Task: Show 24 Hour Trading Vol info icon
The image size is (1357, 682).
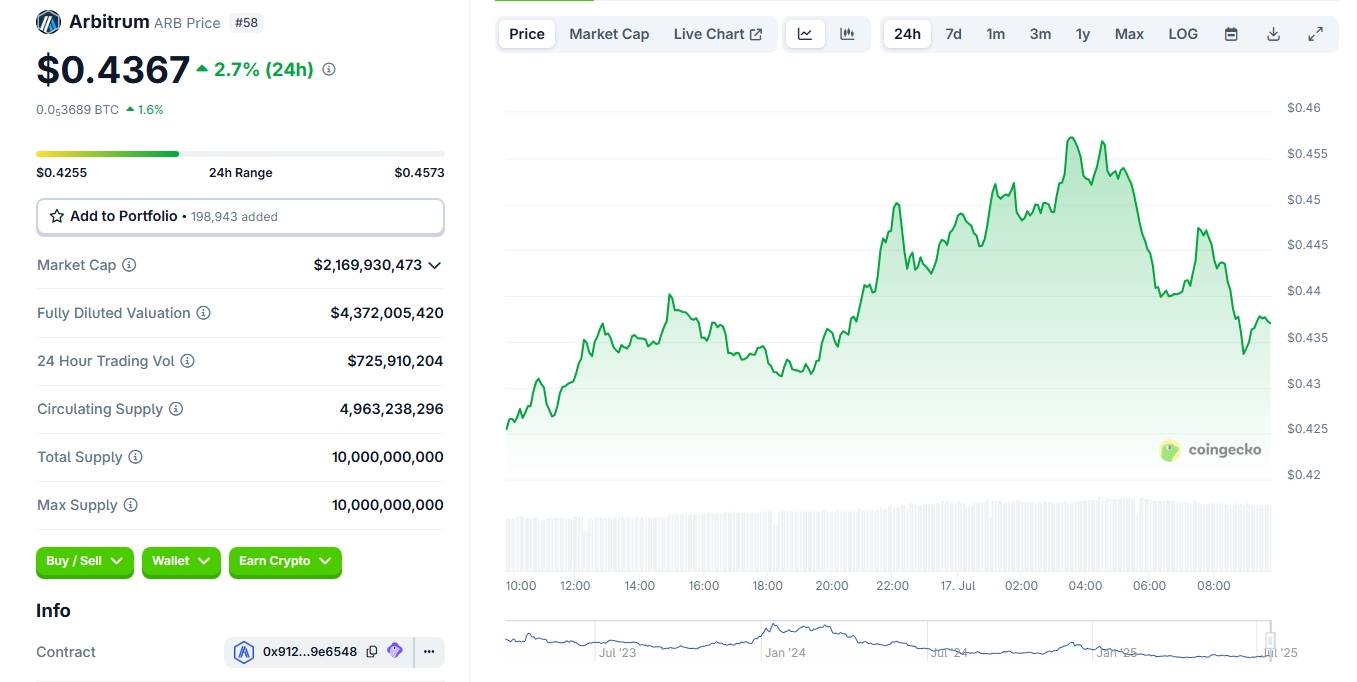Action: click(x=187, y=361)
